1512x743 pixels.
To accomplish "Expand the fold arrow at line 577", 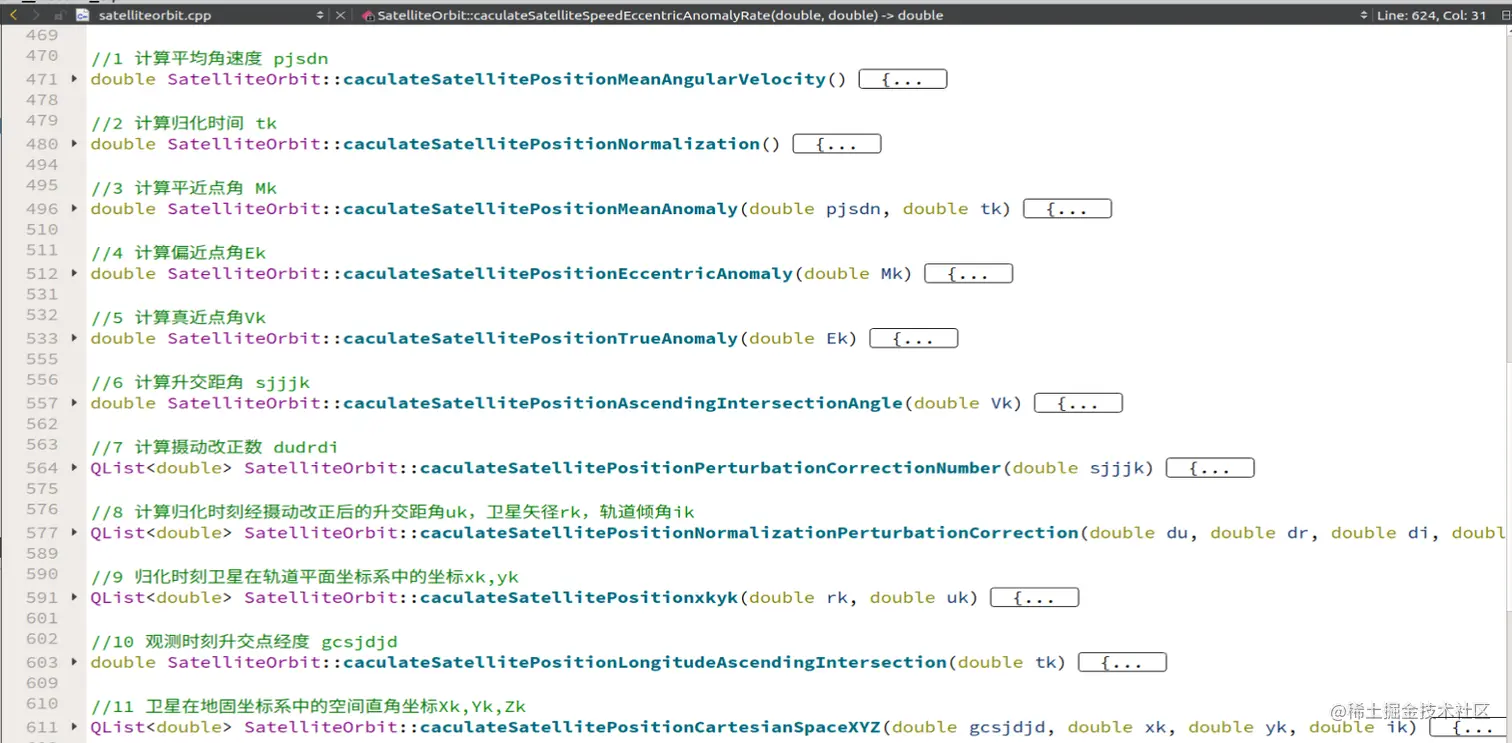I will tap(74, 532).
